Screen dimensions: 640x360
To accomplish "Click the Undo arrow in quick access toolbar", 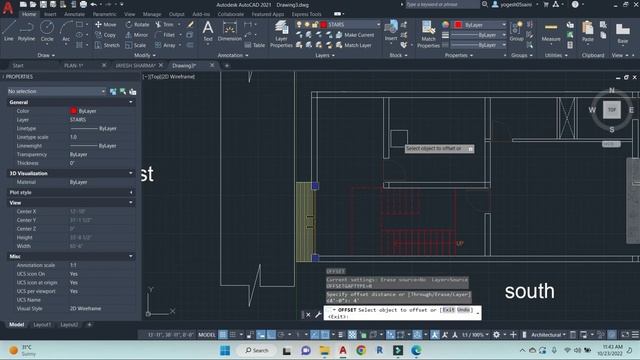I will pos(93,4).
